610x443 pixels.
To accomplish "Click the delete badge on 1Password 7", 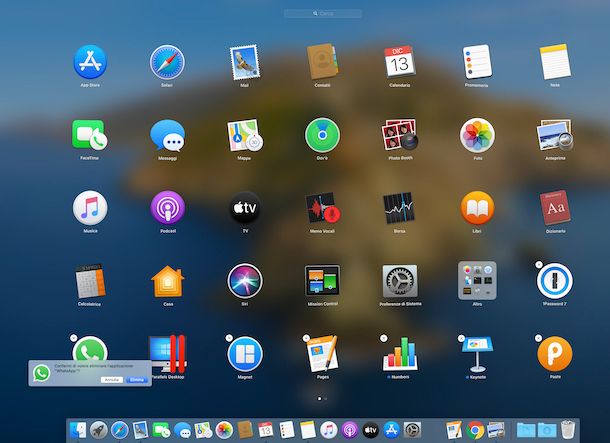I will coord(539,265).
